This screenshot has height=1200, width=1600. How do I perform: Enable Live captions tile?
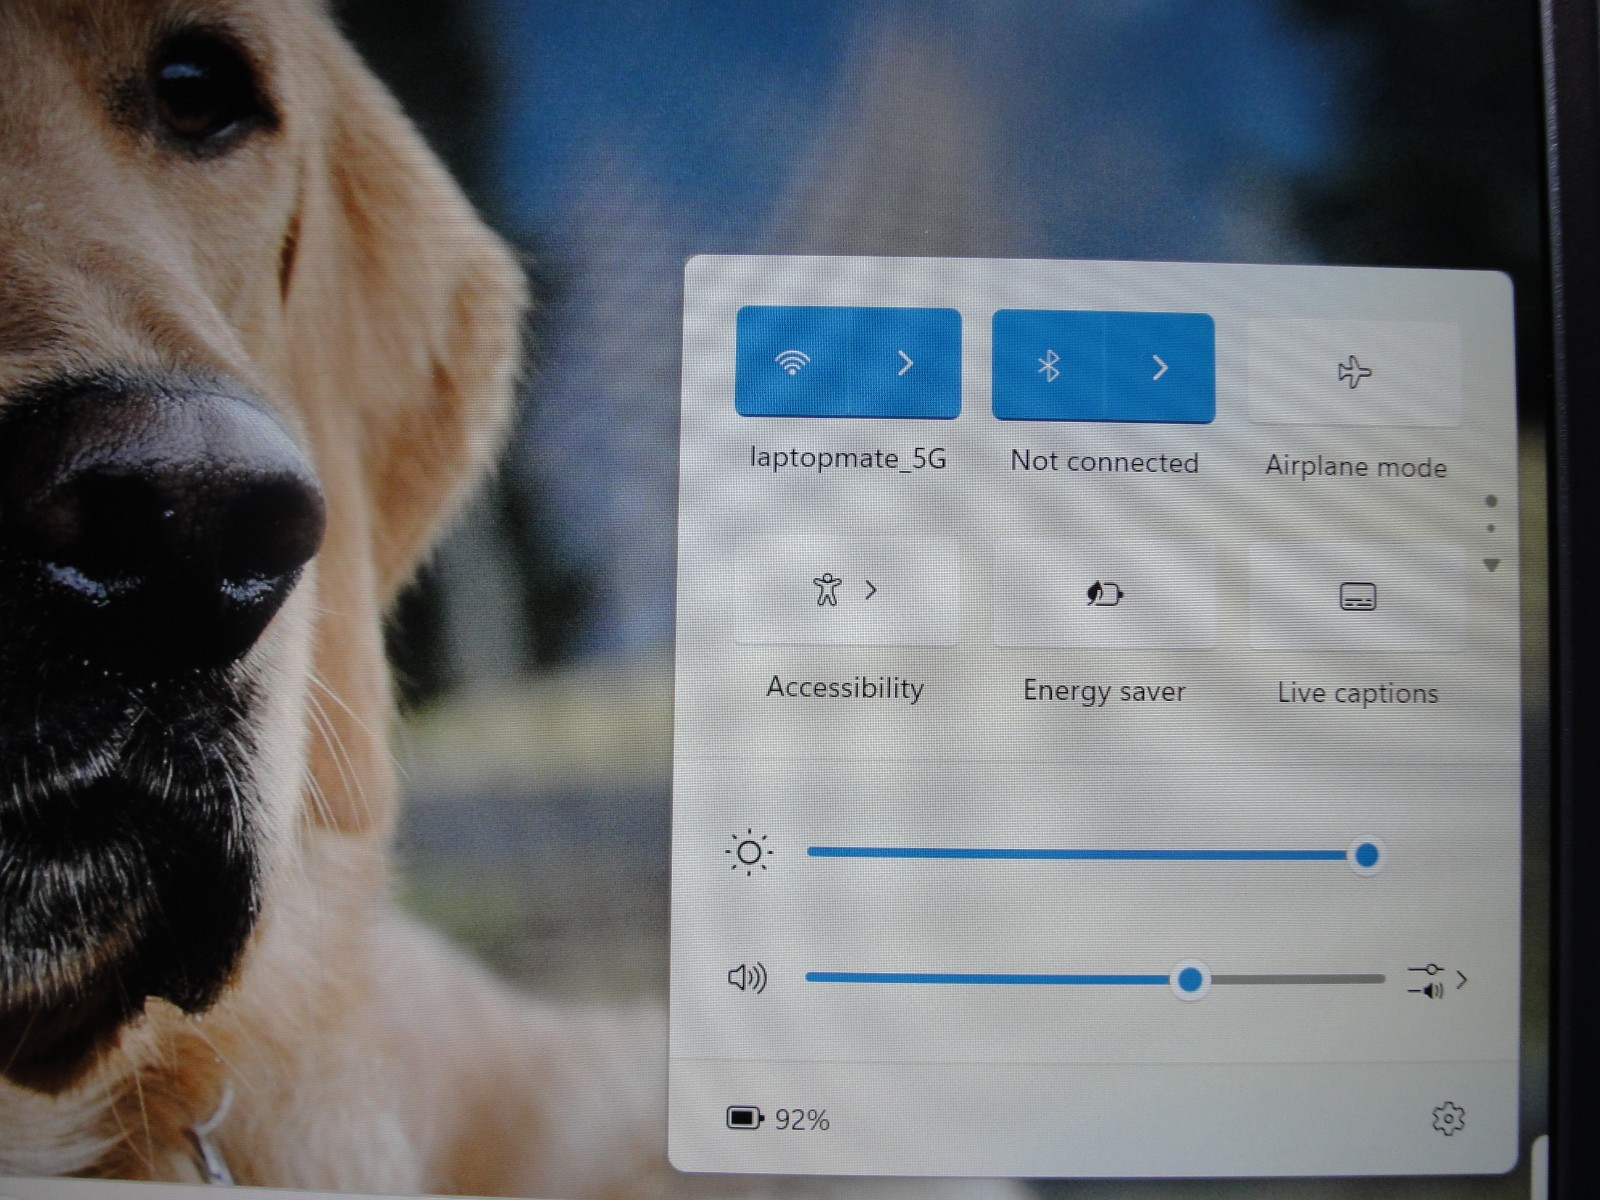(1357, 597)
